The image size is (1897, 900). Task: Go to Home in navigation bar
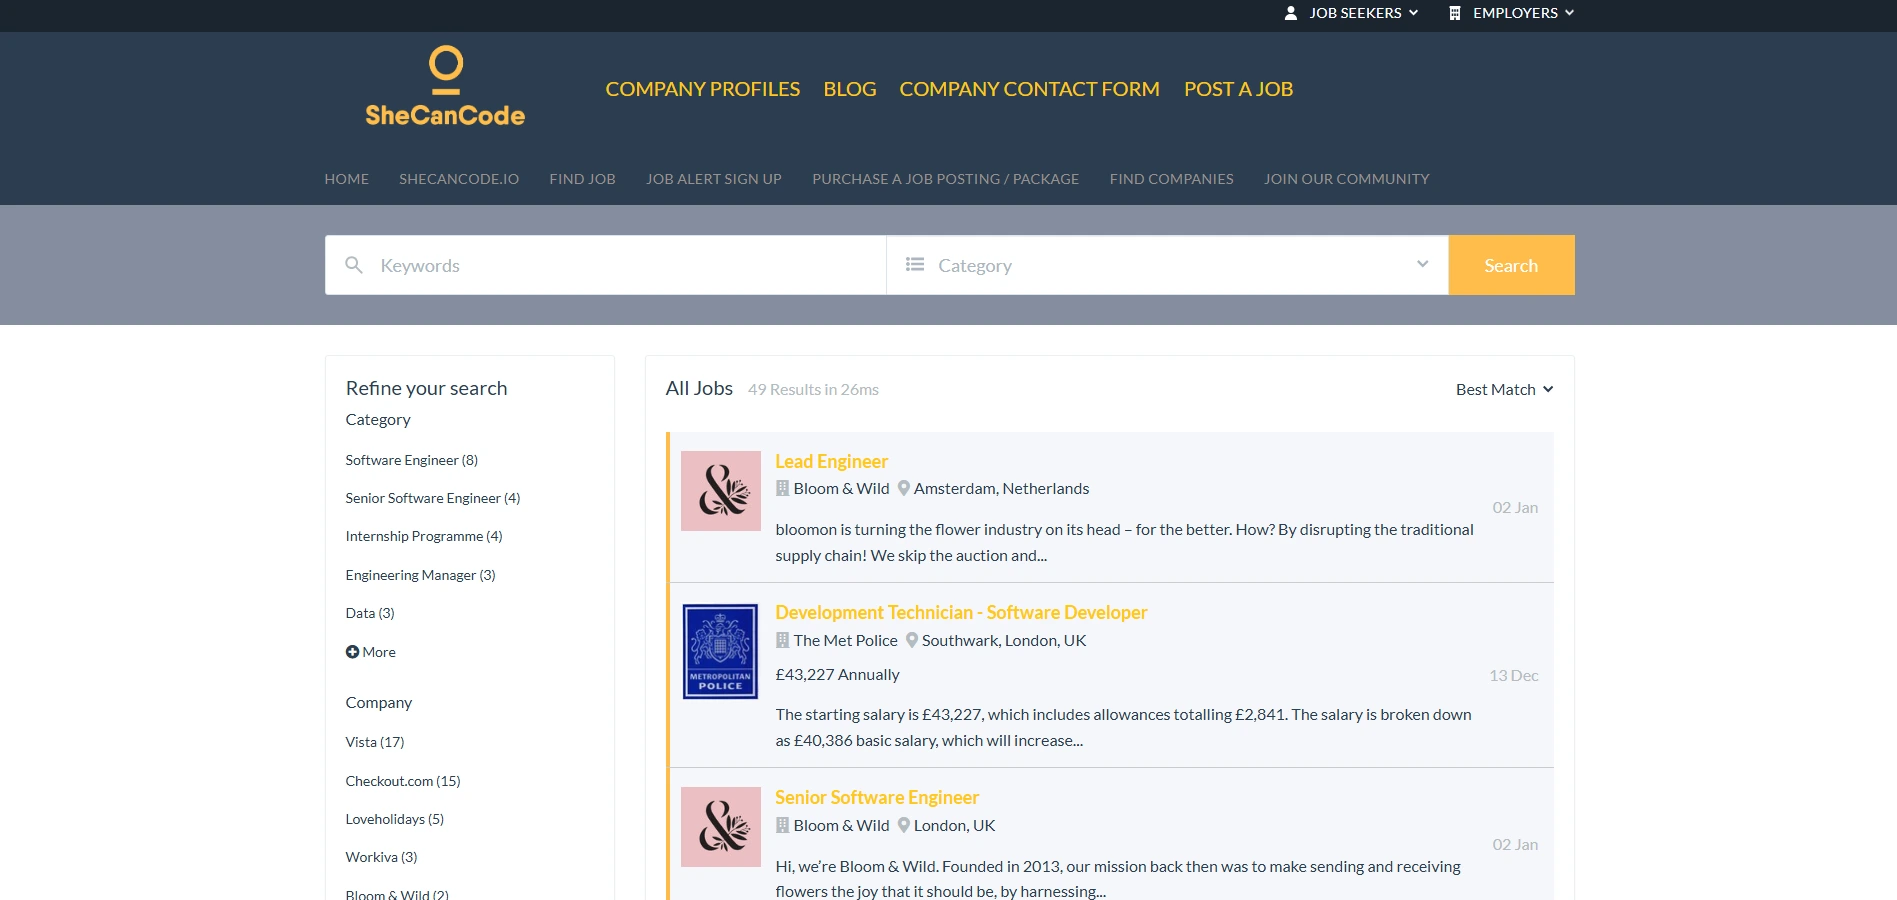pyautogui.click(x=347, y=179)
